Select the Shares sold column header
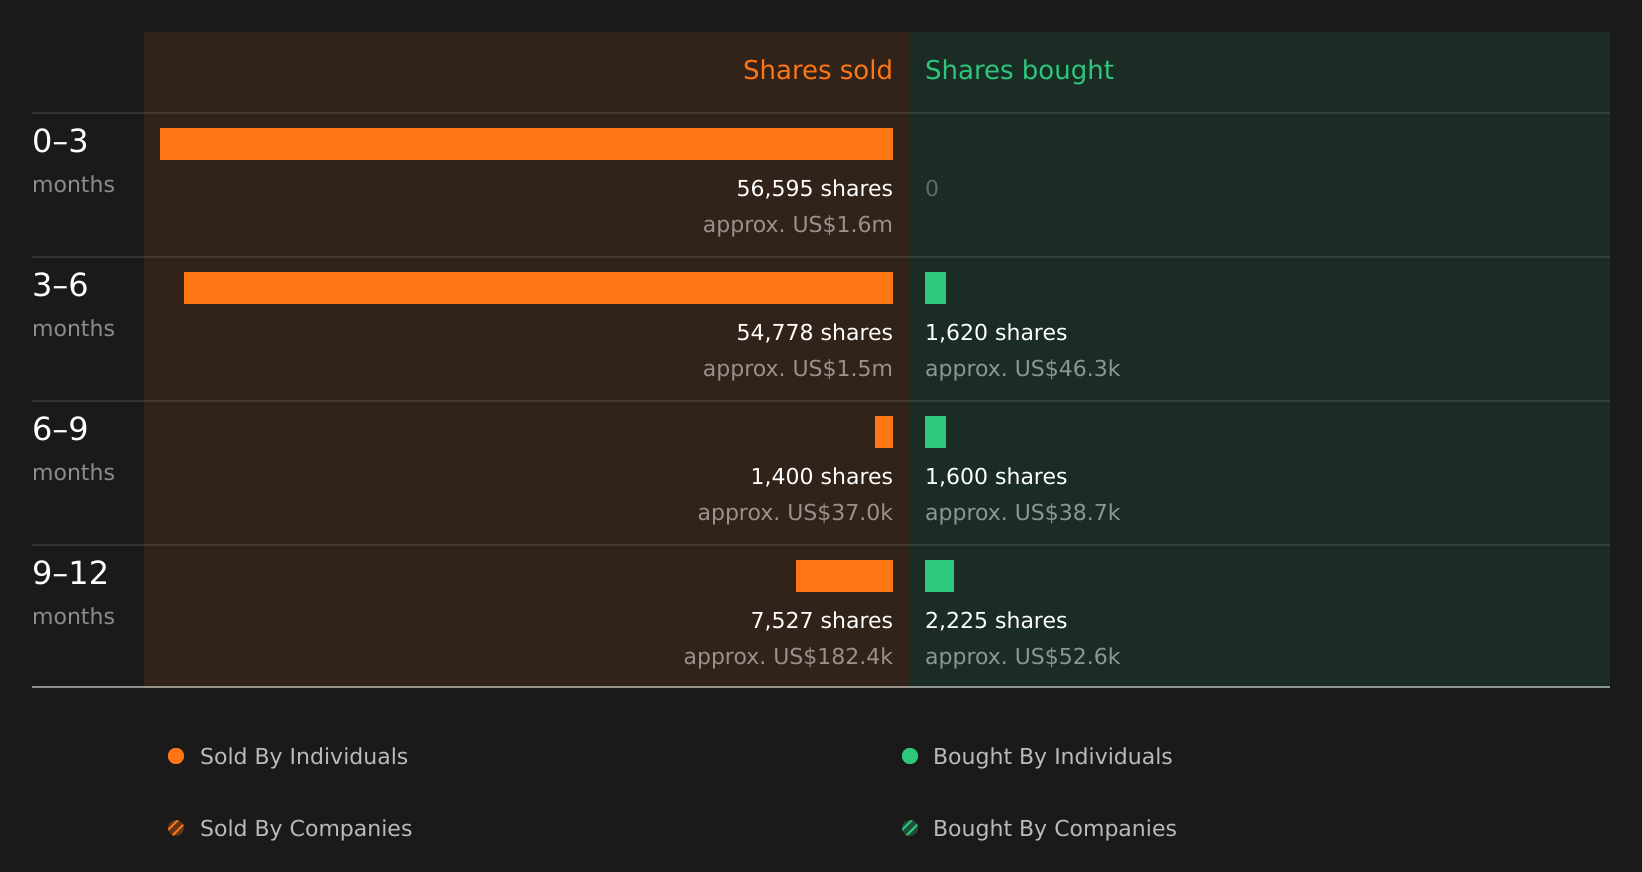 (x=818, y=70)
